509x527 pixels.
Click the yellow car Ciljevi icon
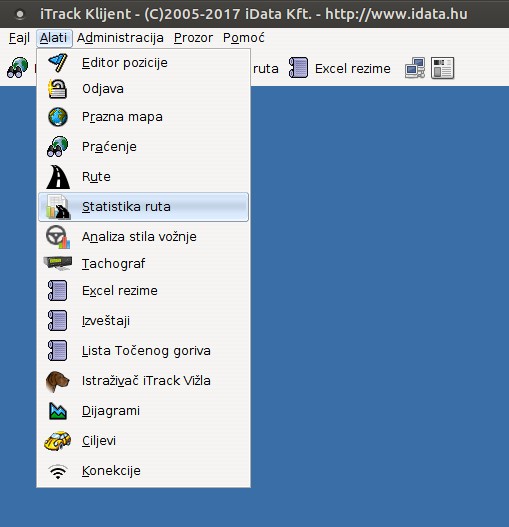pyautogui.click(x=57, y=441)
